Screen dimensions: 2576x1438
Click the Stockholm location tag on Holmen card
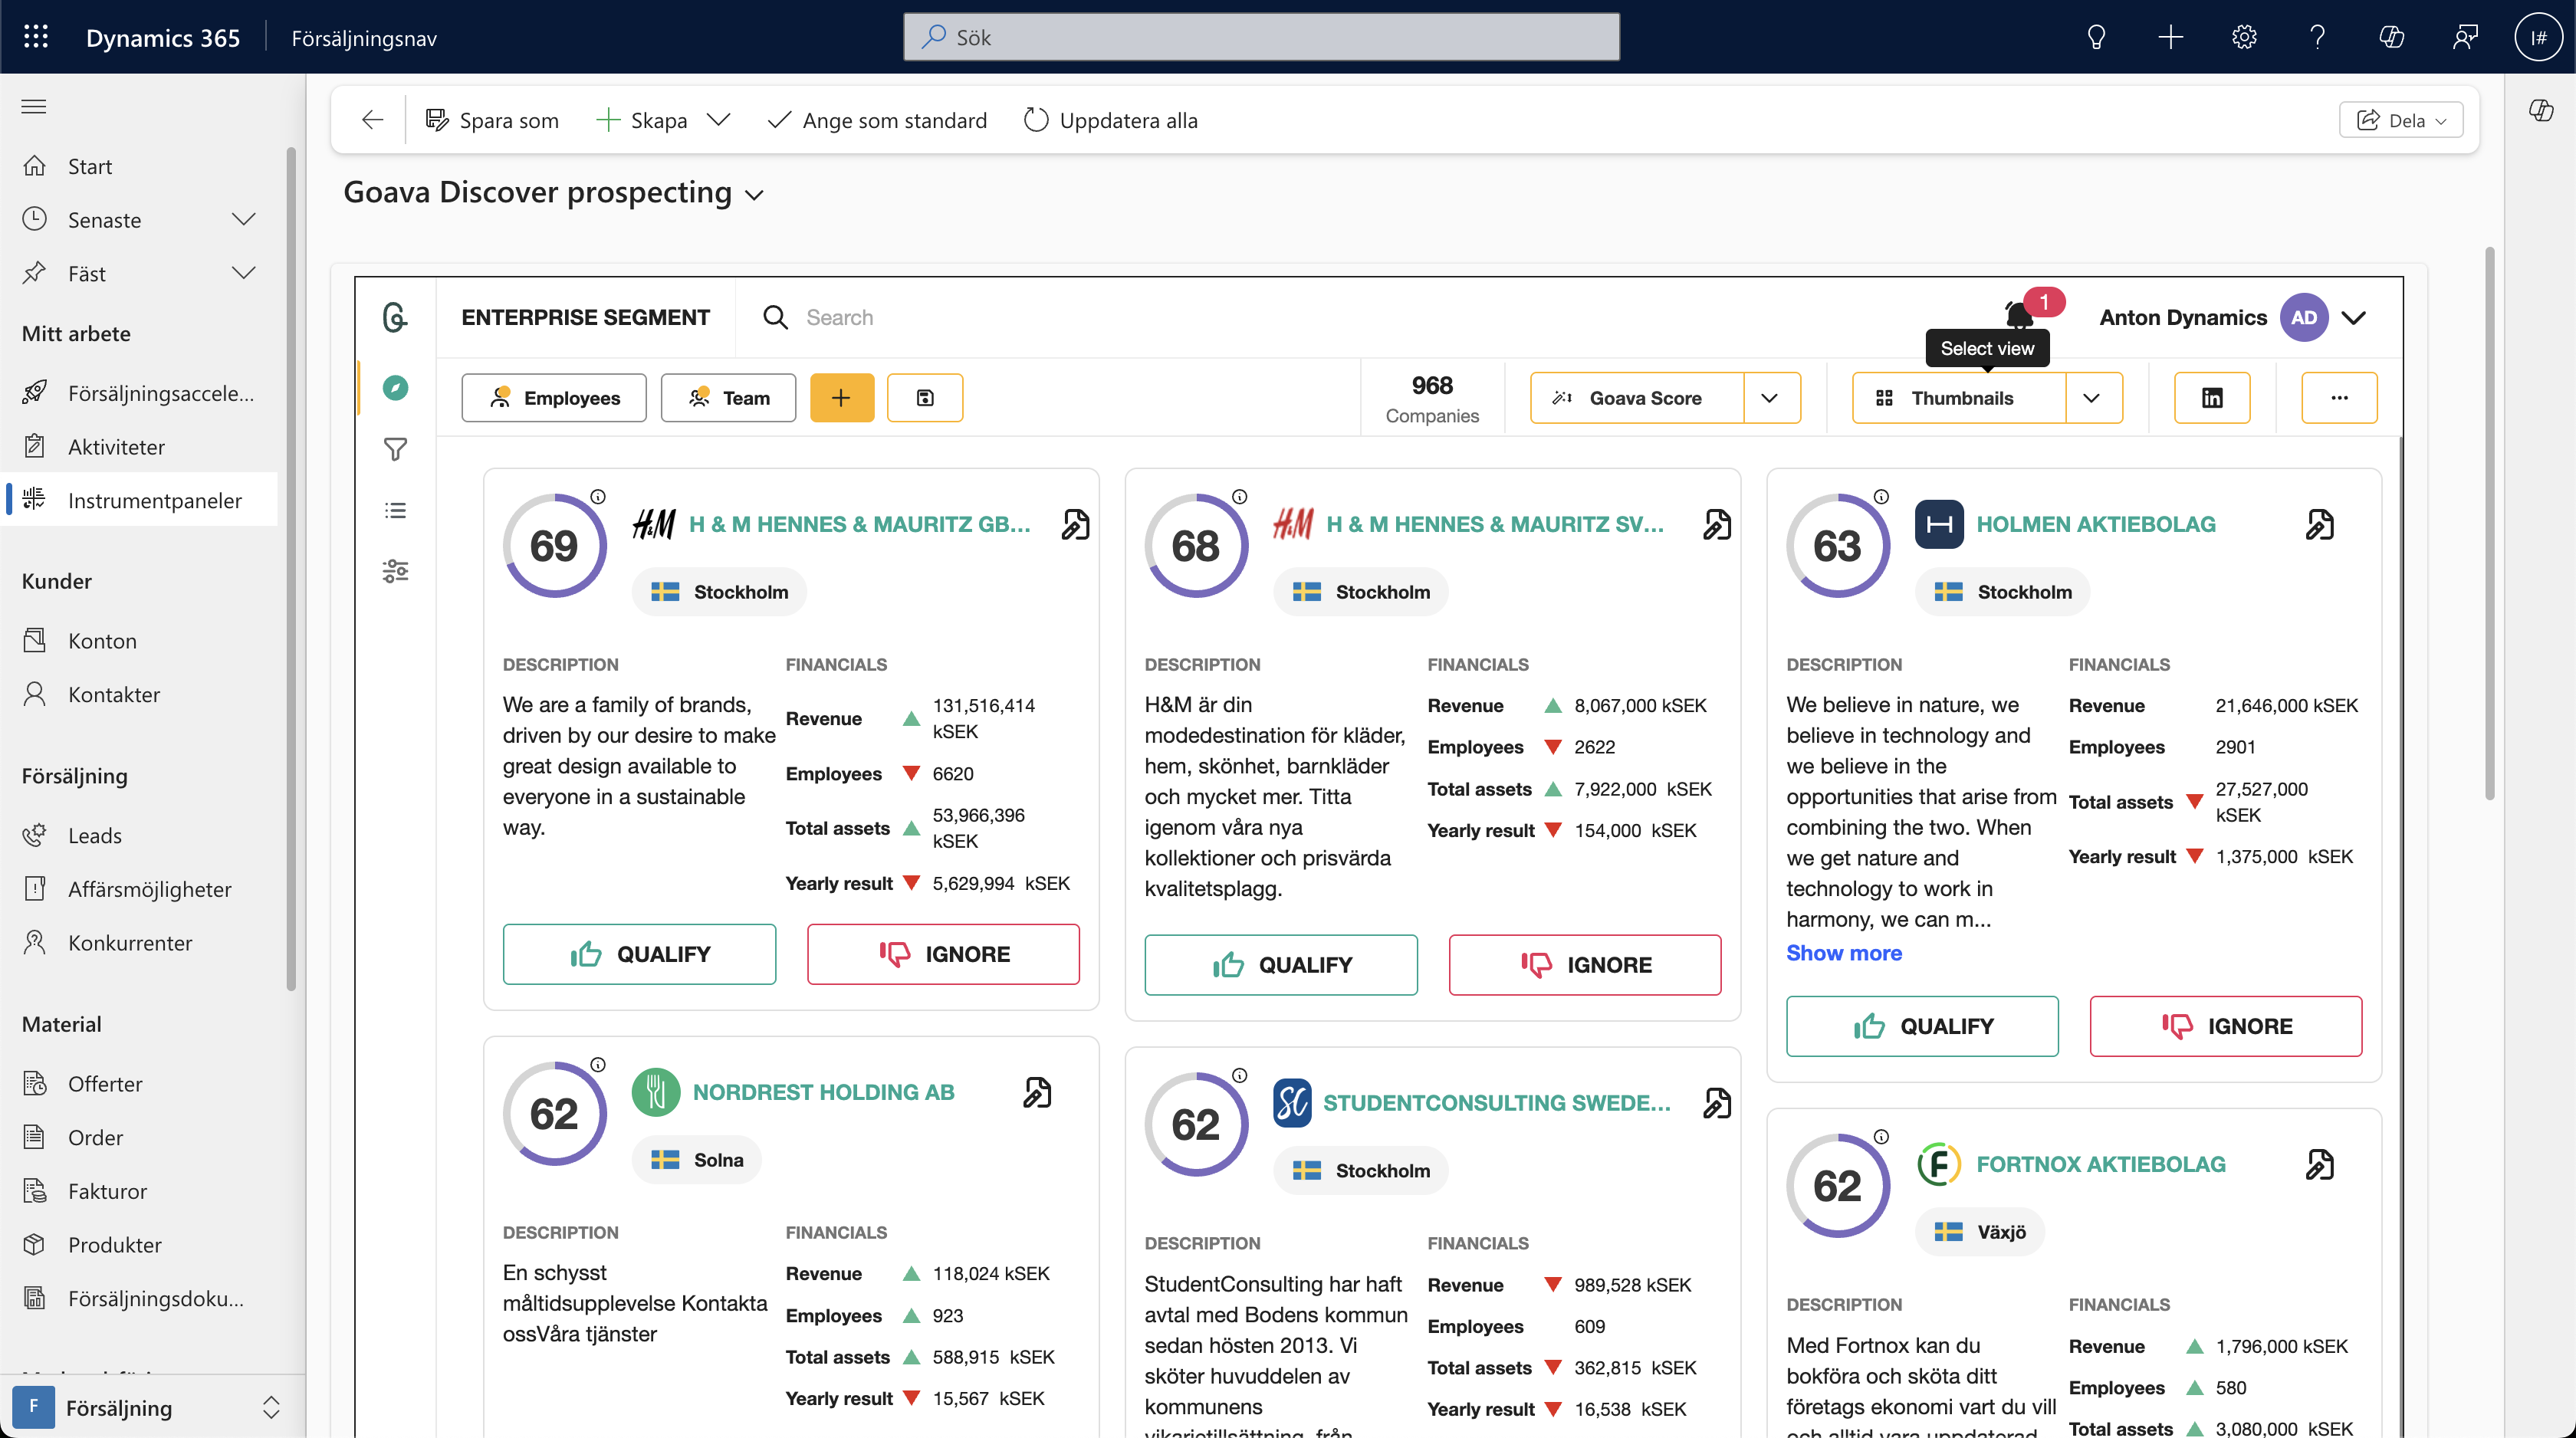(2003, 592)
